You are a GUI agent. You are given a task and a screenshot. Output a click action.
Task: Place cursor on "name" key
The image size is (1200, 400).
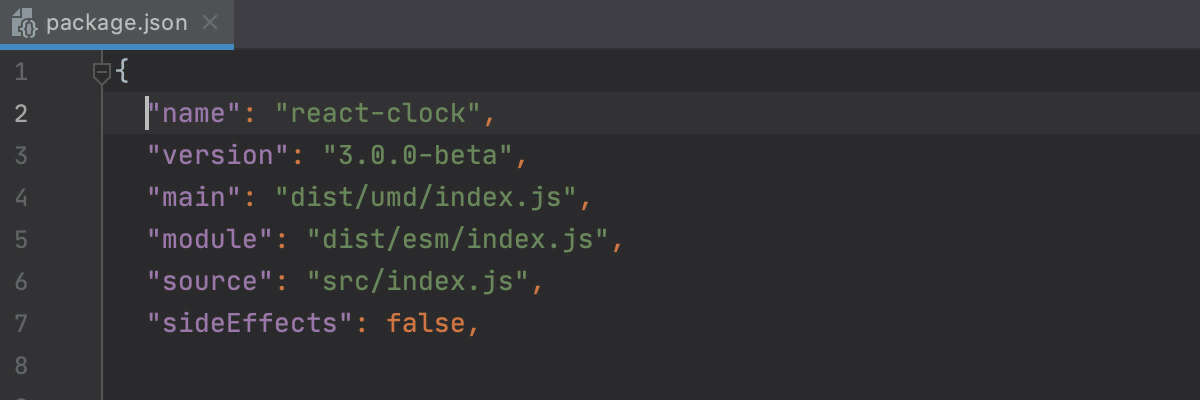[x=195, y=113]
